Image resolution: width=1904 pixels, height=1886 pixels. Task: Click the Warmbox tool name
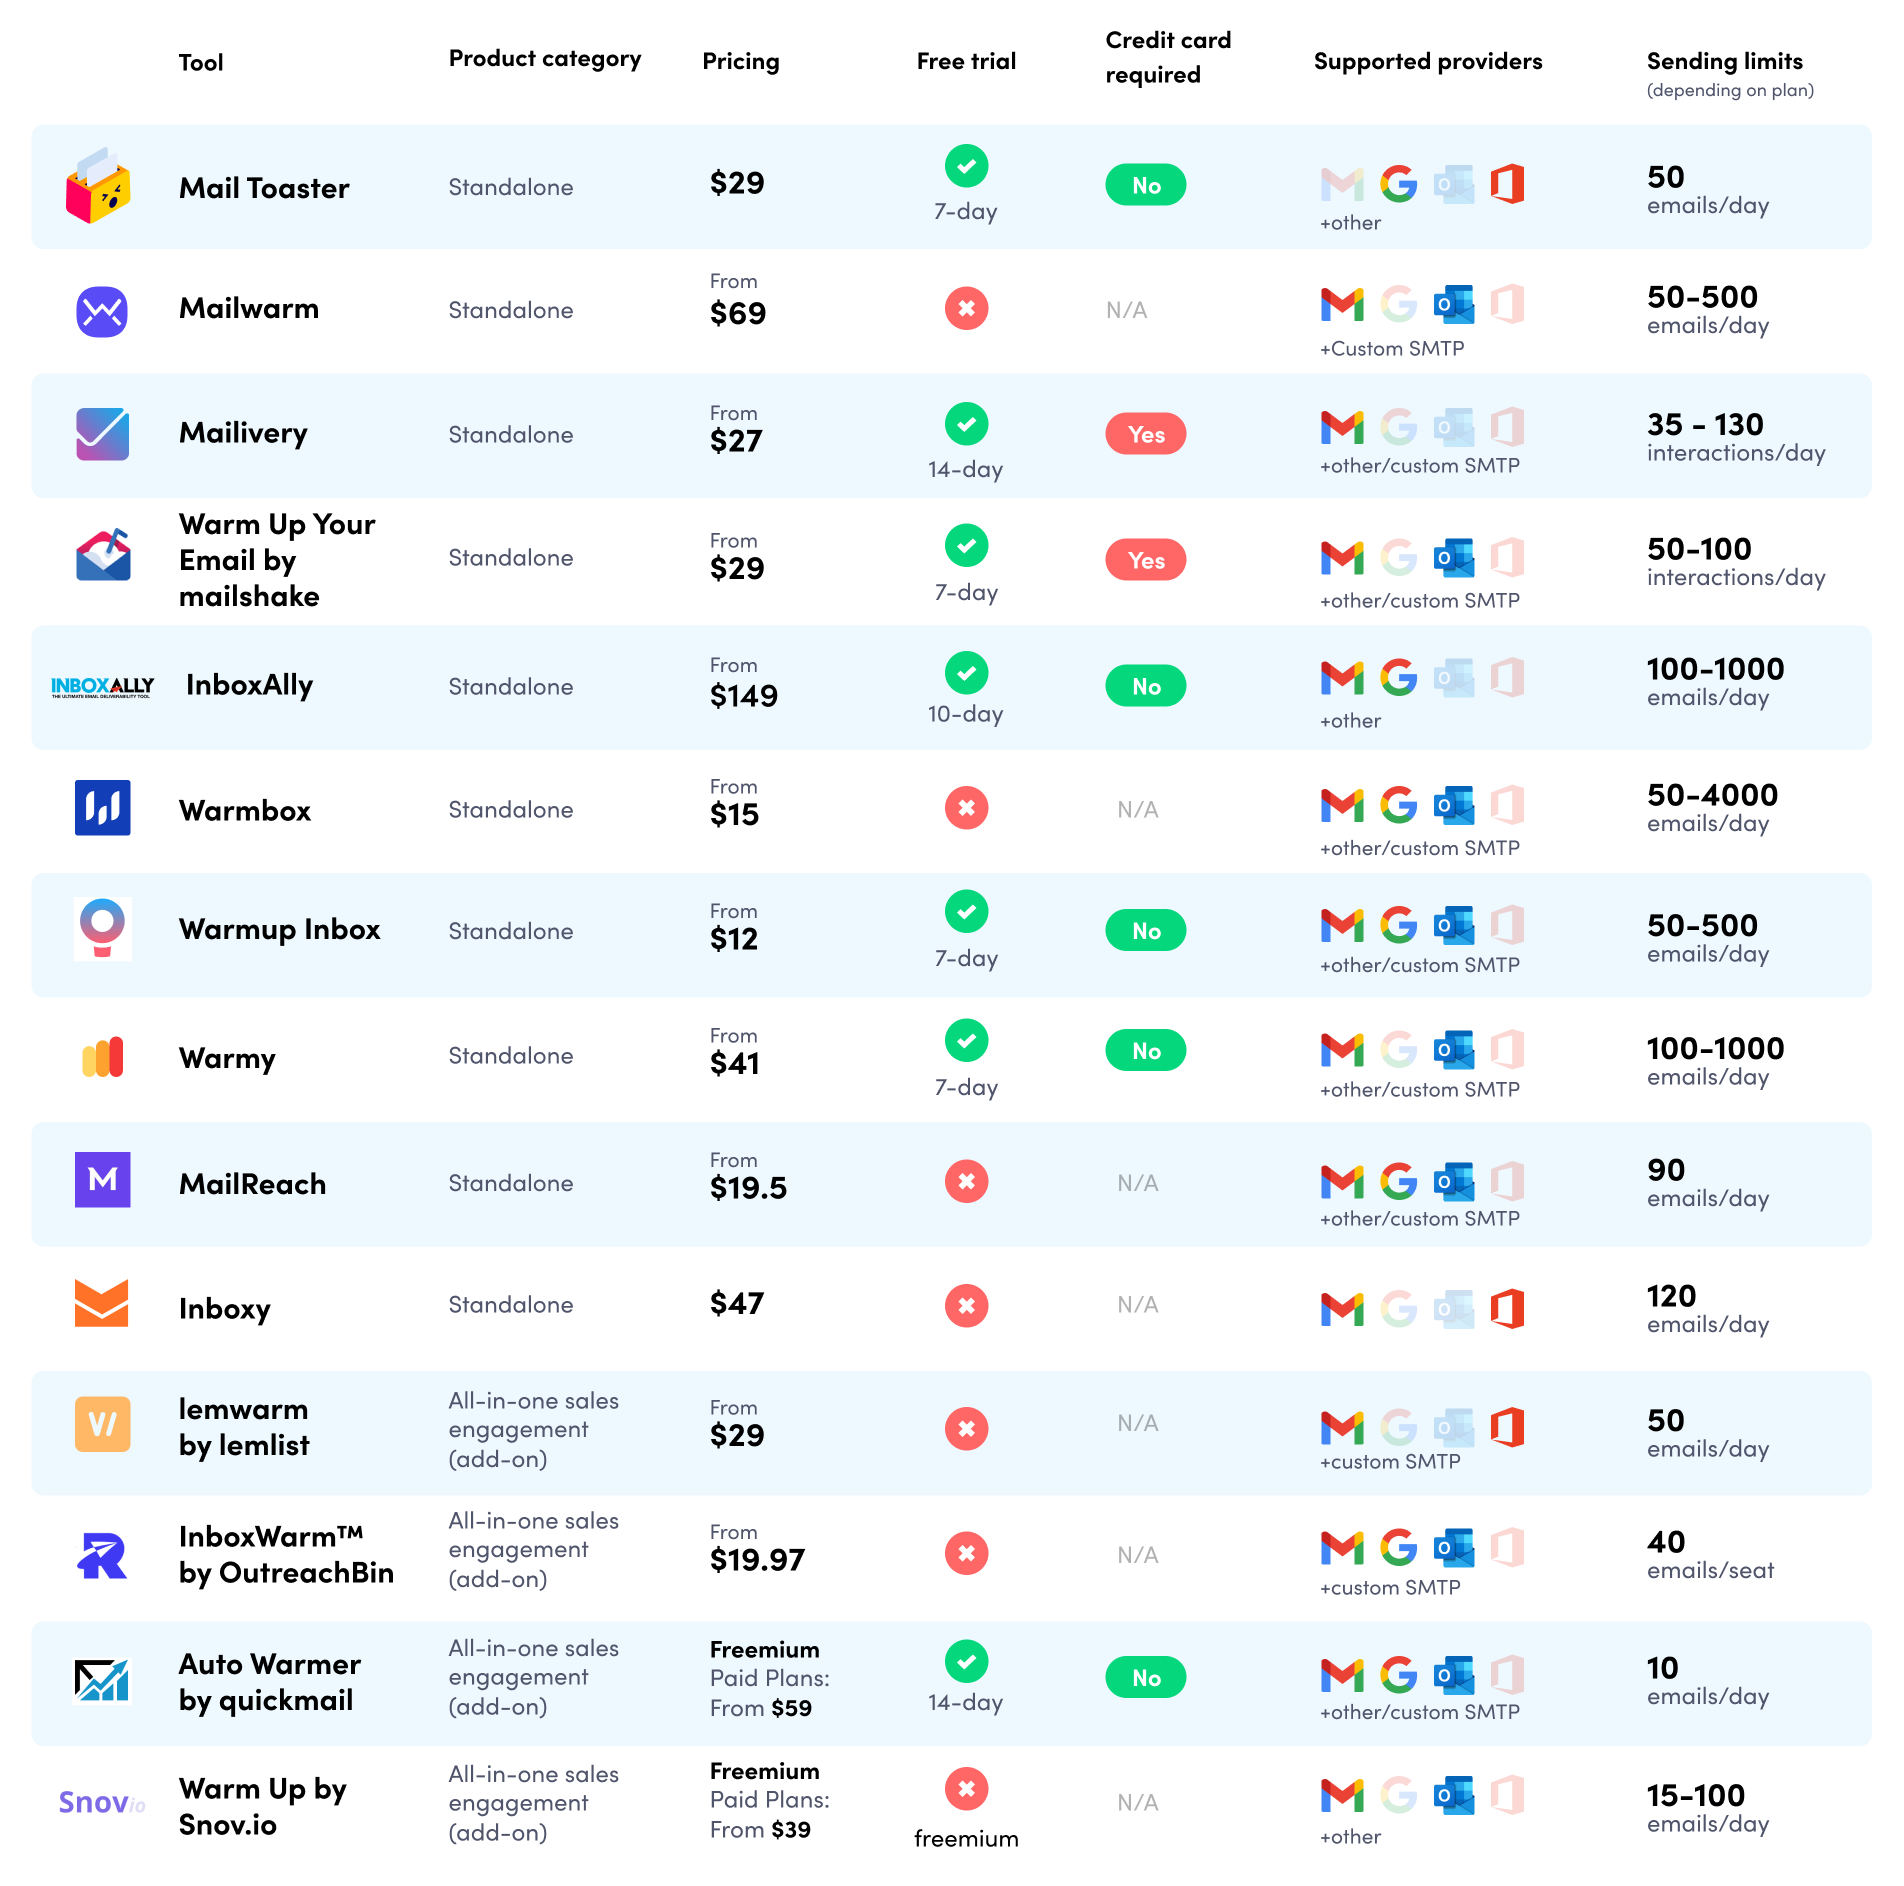tap(245, 811)
